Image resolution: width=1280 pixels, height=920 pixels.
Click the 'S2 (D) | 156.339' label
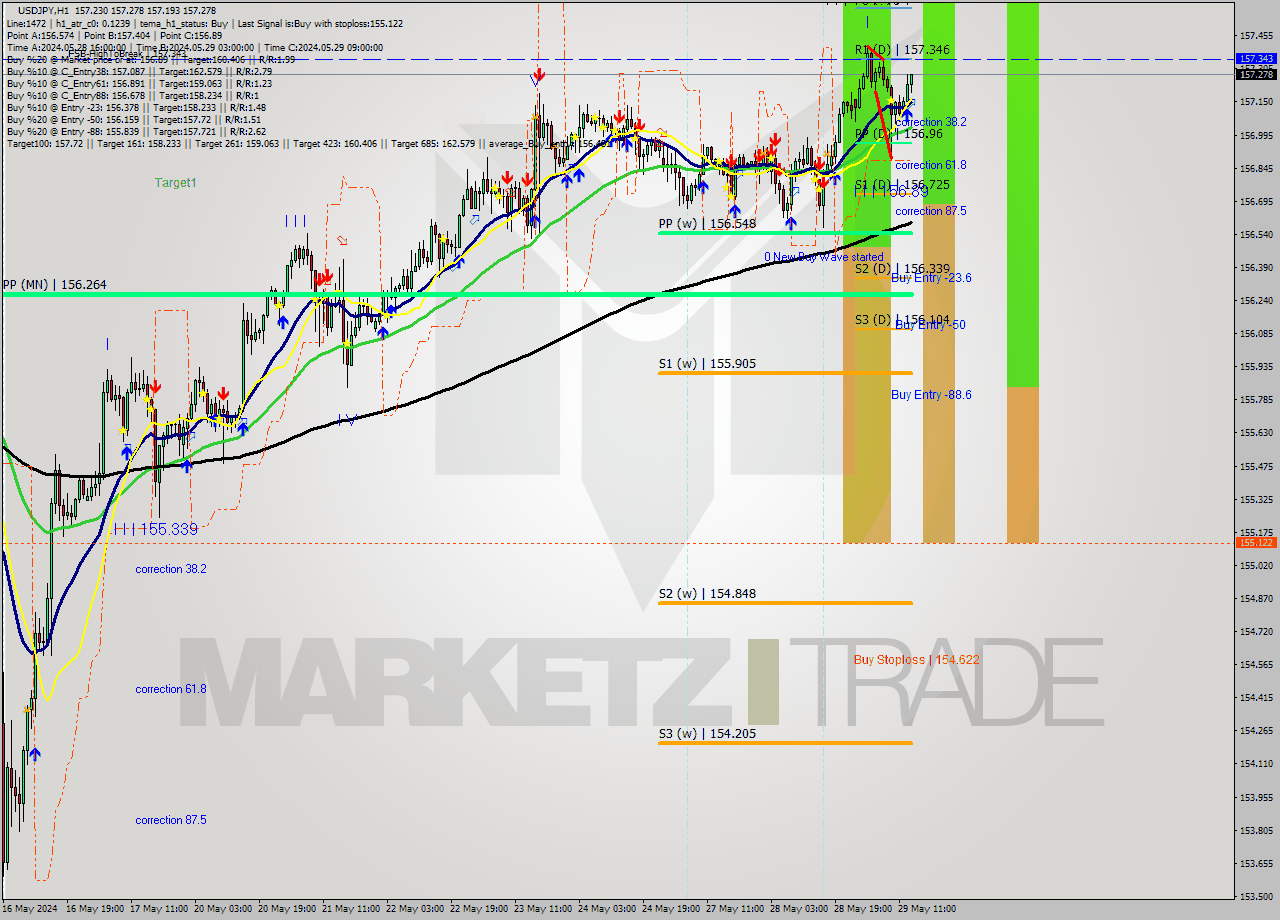[x=902, y=269]
